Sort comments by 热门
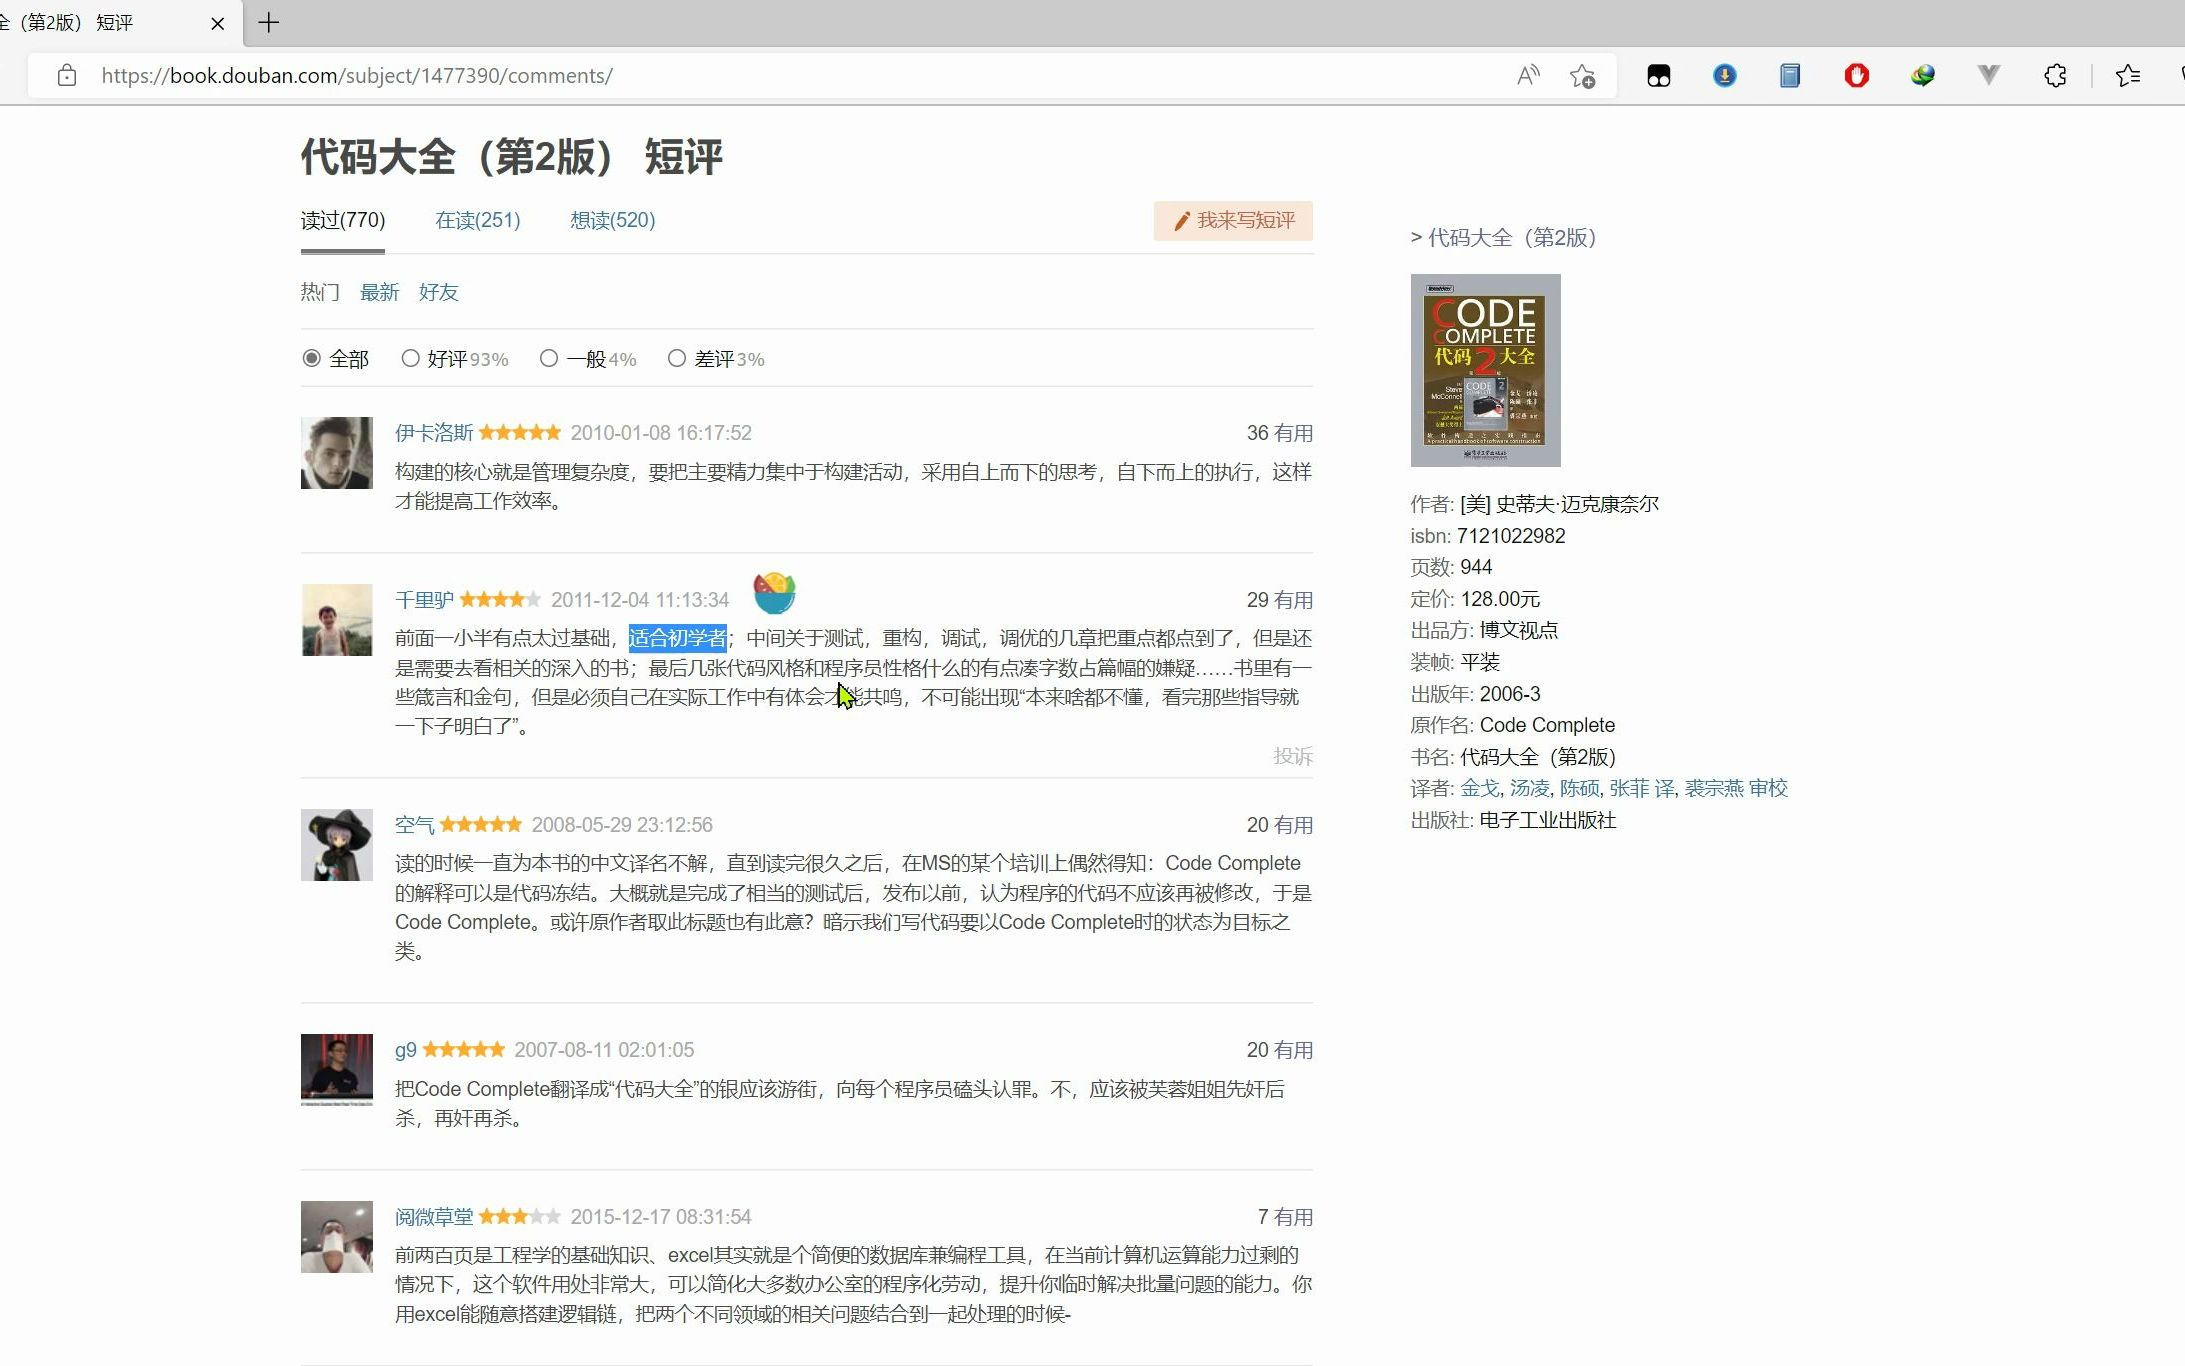 320,292
